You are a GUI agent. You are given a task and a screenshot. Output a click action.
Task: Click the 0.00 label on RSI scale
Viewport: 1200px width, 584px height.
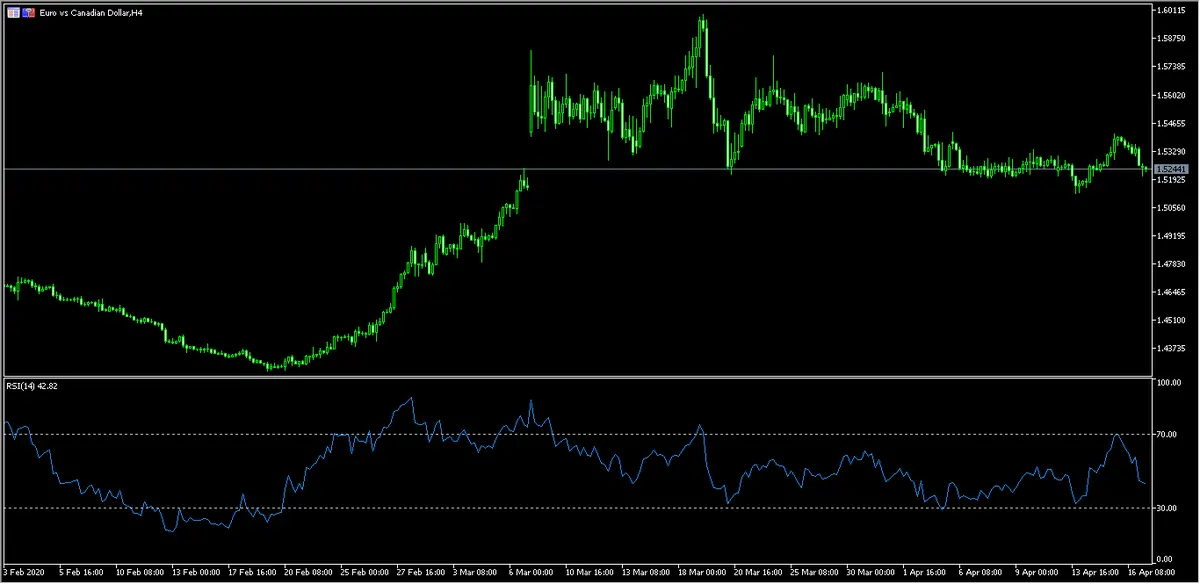(1166, 559)
